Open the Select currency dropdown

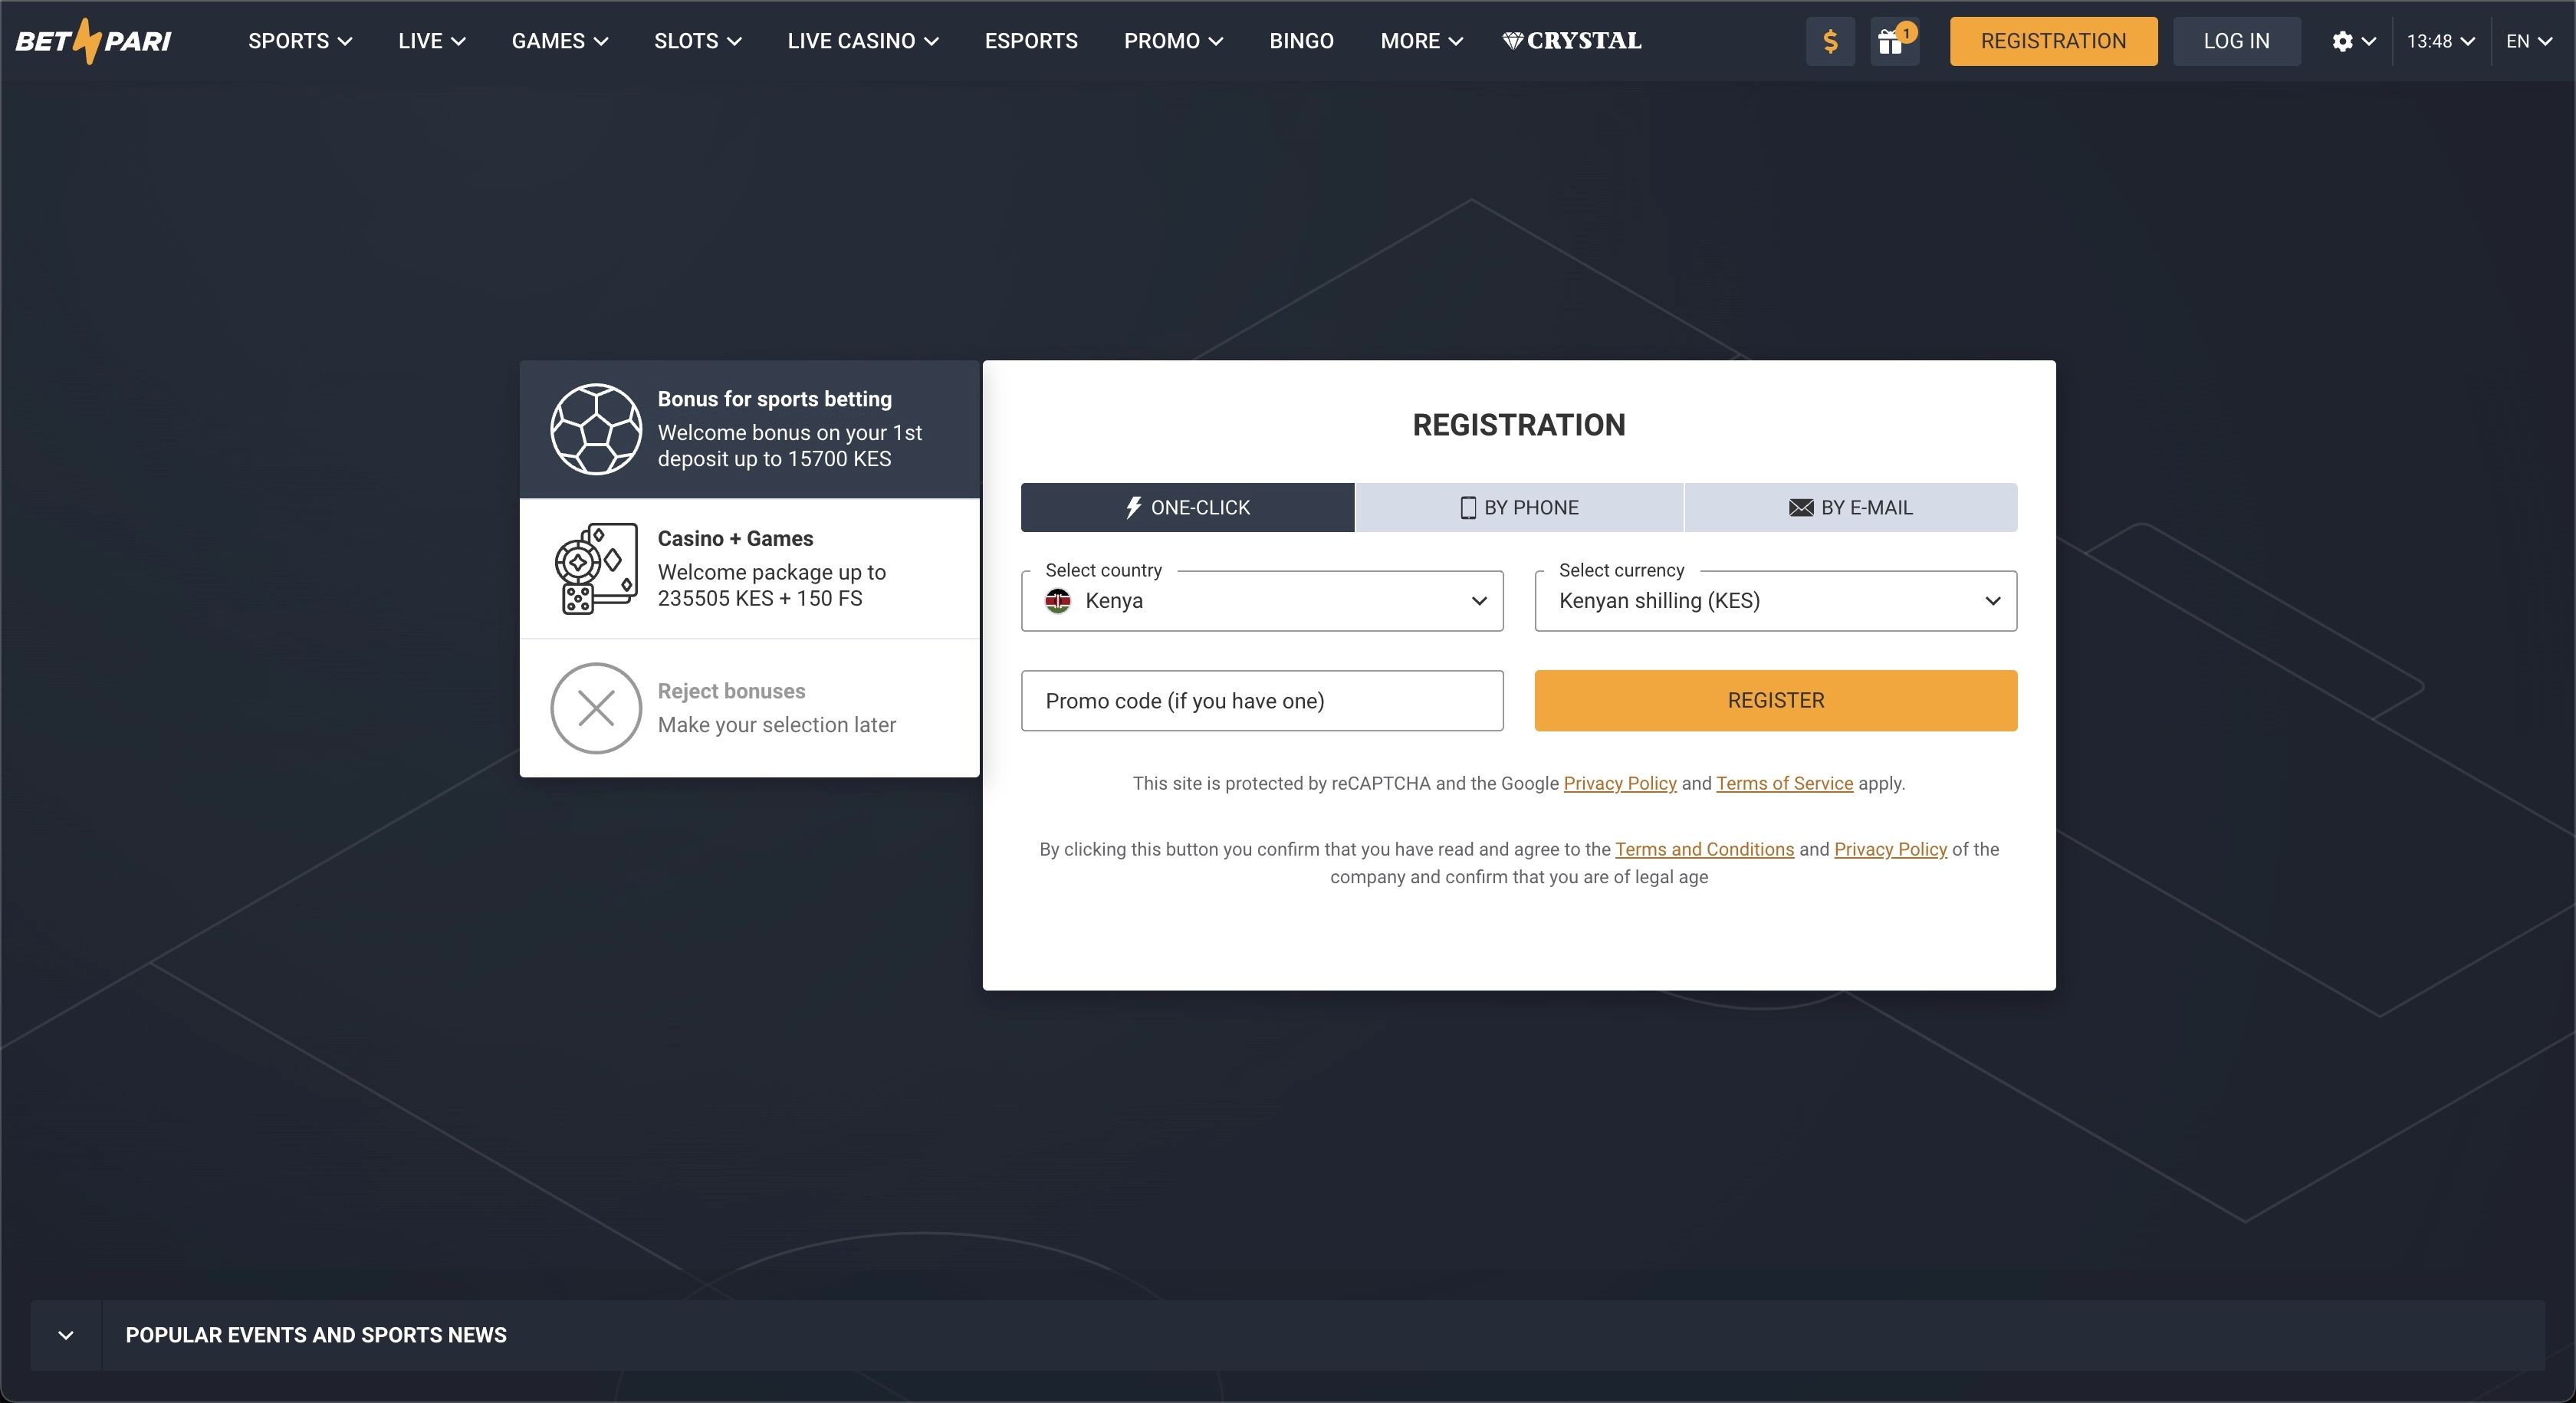(x=1776, y=600)
